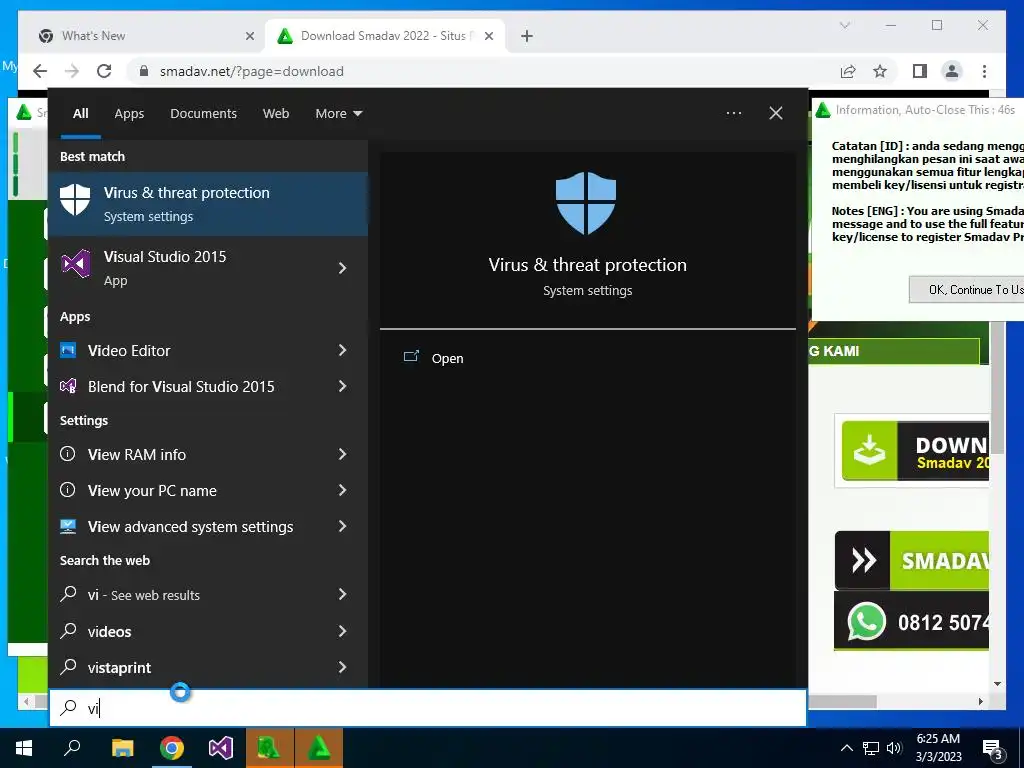Select the Download Smadav 2022 Chrome tab
Viewport: 1024px width, 768px height.
point(385,36)
